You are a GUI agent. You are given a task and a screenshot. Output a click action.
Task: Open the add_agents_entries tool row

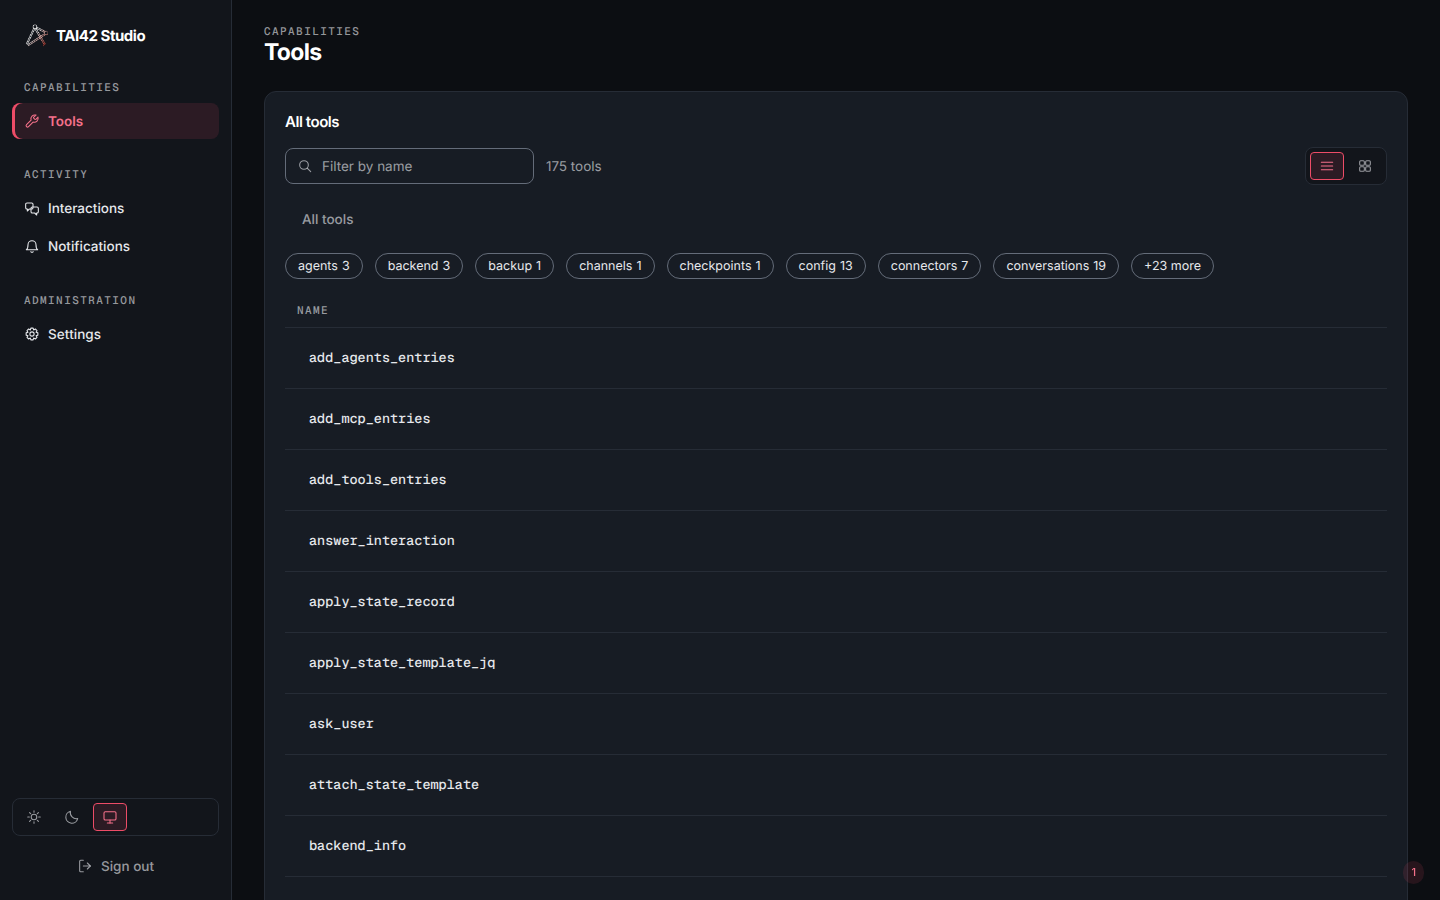point(836,358)
